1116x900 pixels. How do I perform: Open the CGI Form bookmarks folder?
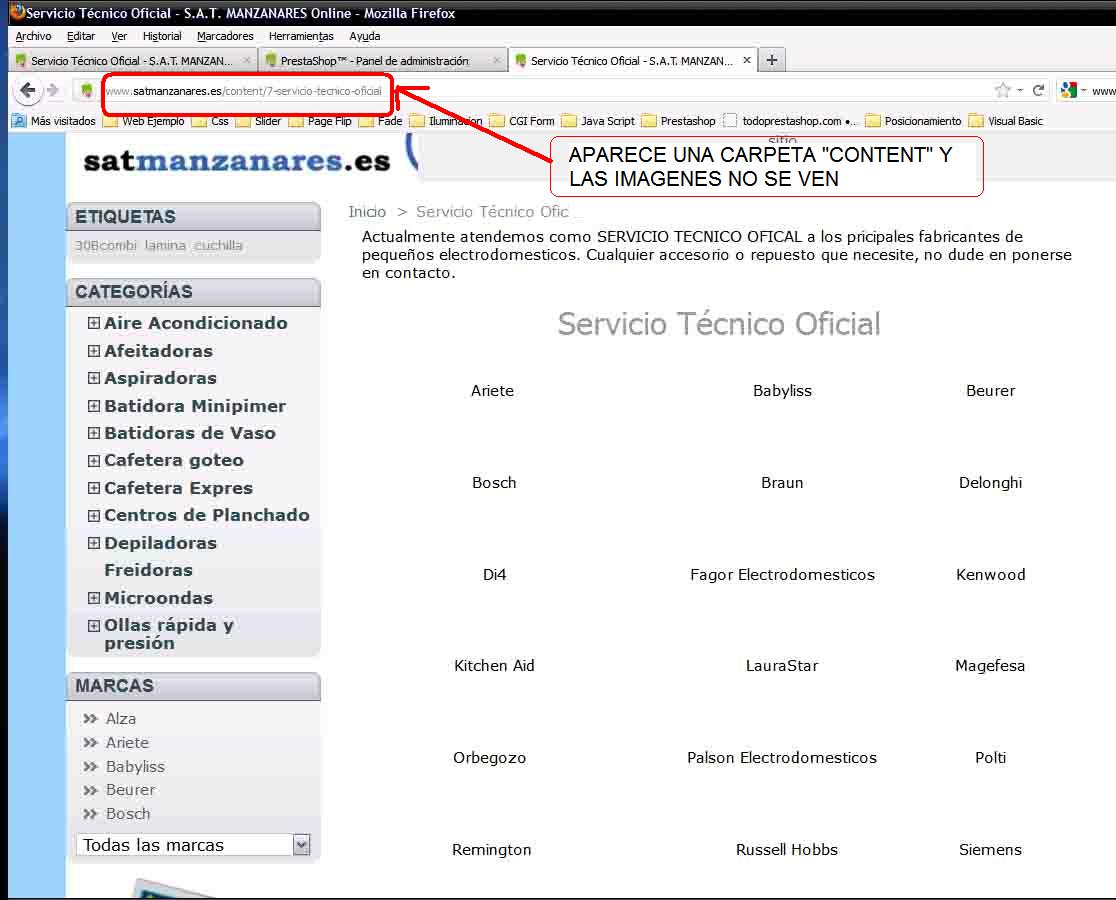[522, 121]
